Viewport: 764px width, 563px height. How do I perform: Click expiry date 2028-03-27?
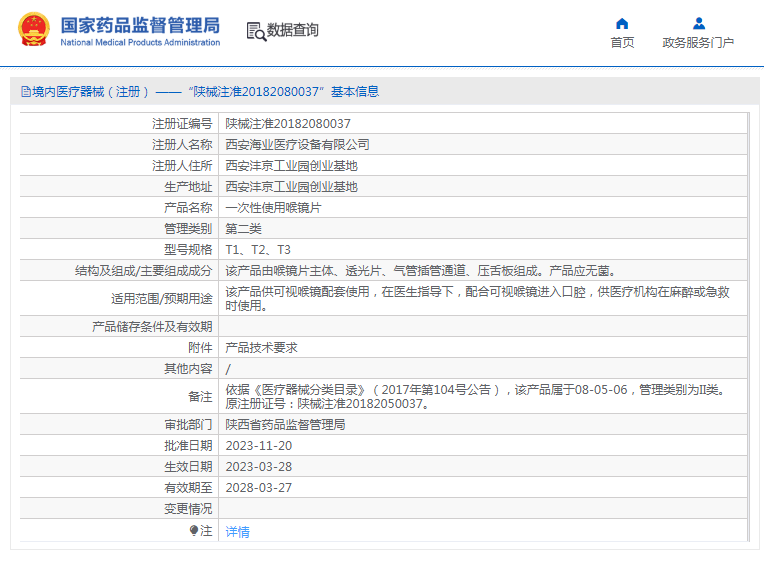(x=259, y=487)
